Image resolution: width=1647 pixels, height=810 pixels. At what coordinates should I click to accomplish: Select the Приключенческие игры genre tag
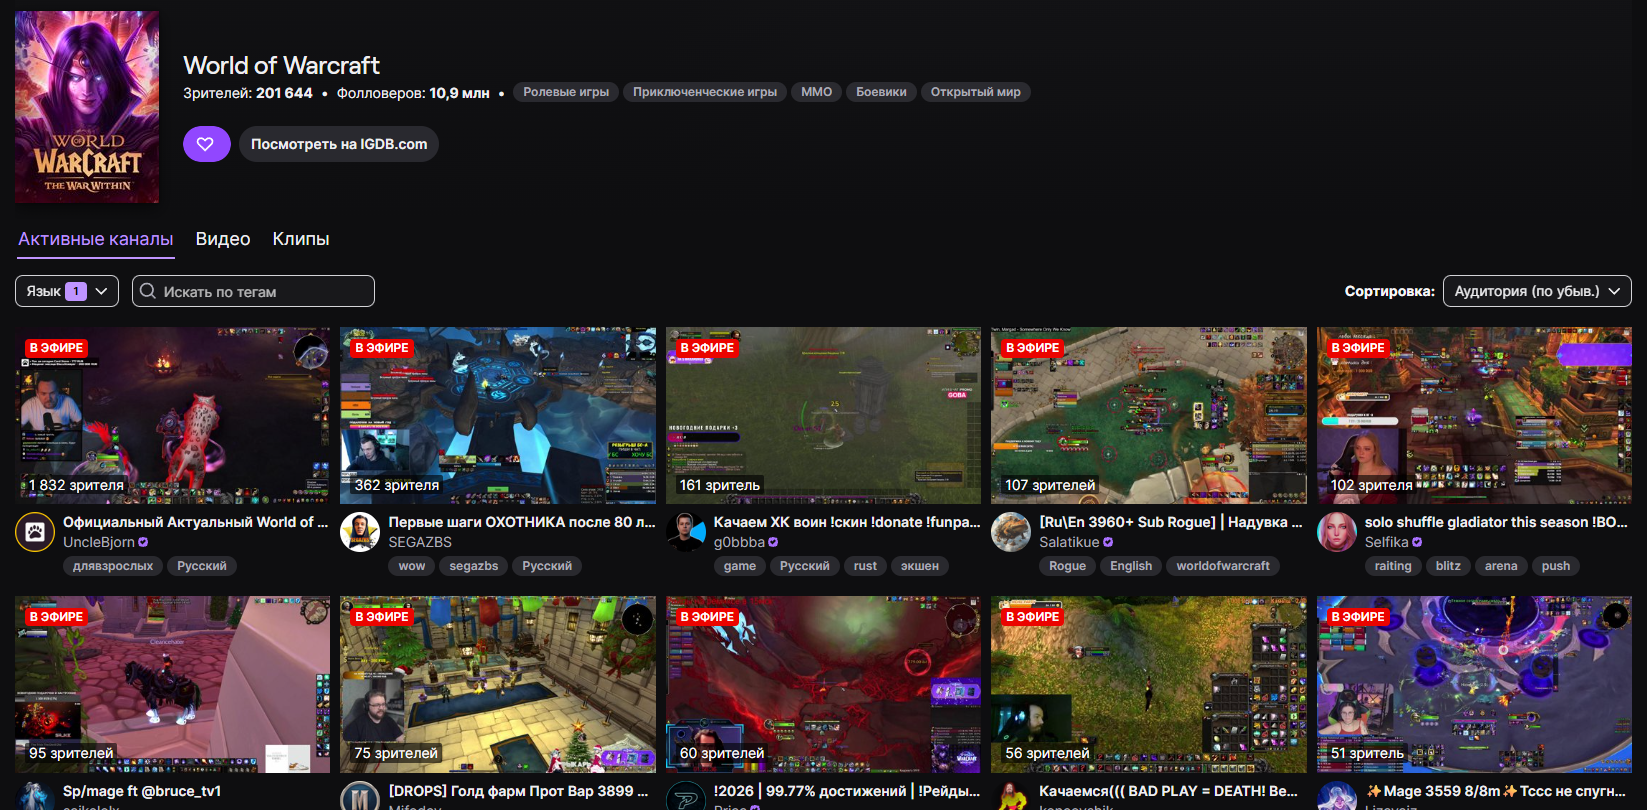[x=705, y=92]
